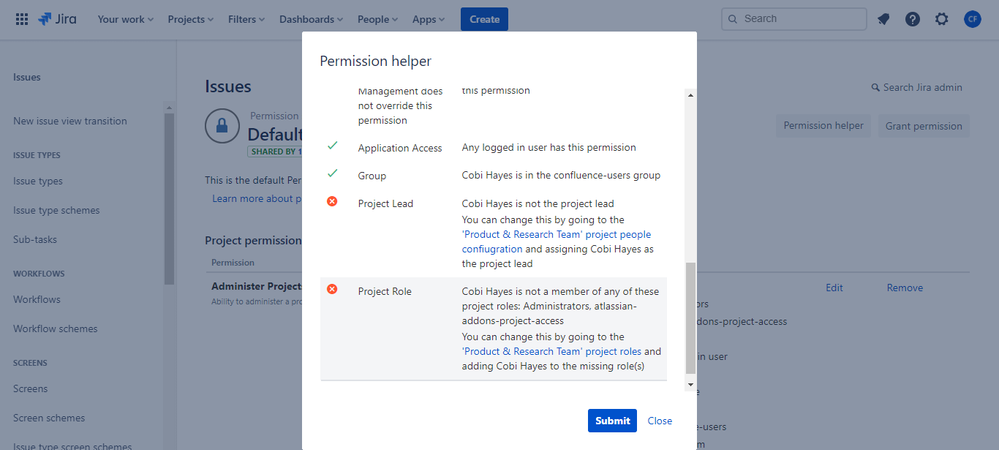Submit the Permission helper dialog
Image resolution: width=999 pixels, height=450 pixels.
coord(612,421)
